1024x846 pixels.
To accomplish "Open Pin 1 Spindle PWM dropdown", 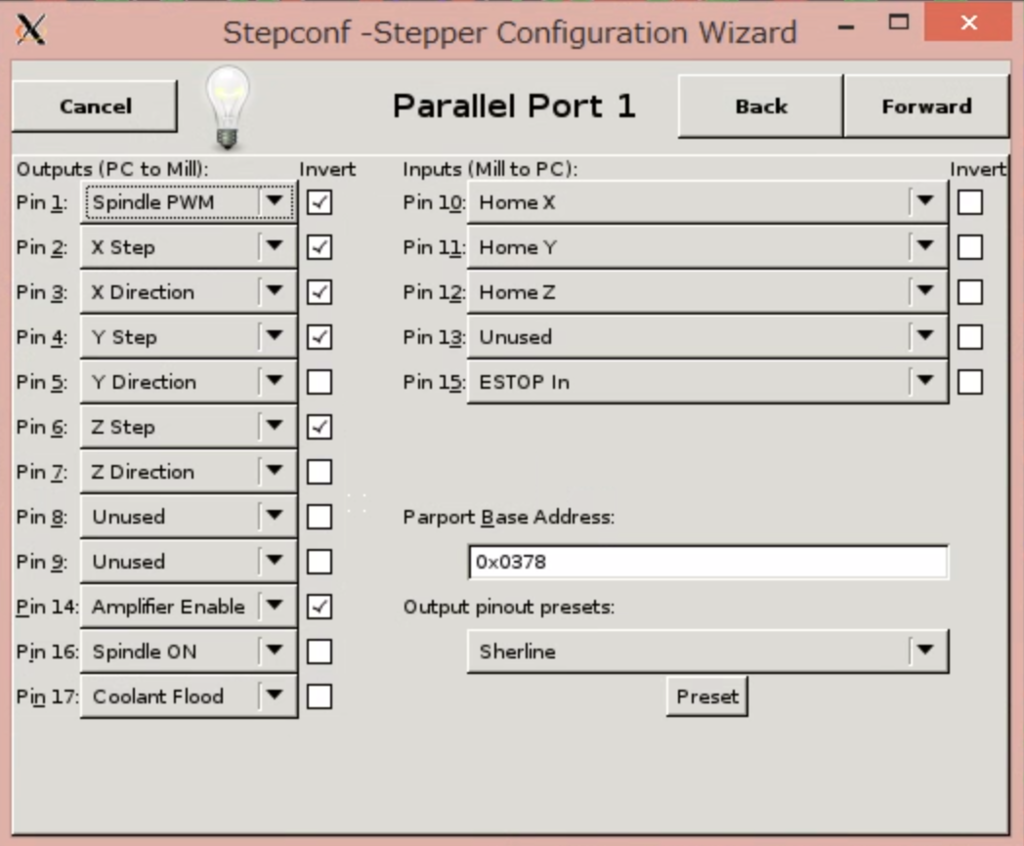I will (x=189, y=203).
